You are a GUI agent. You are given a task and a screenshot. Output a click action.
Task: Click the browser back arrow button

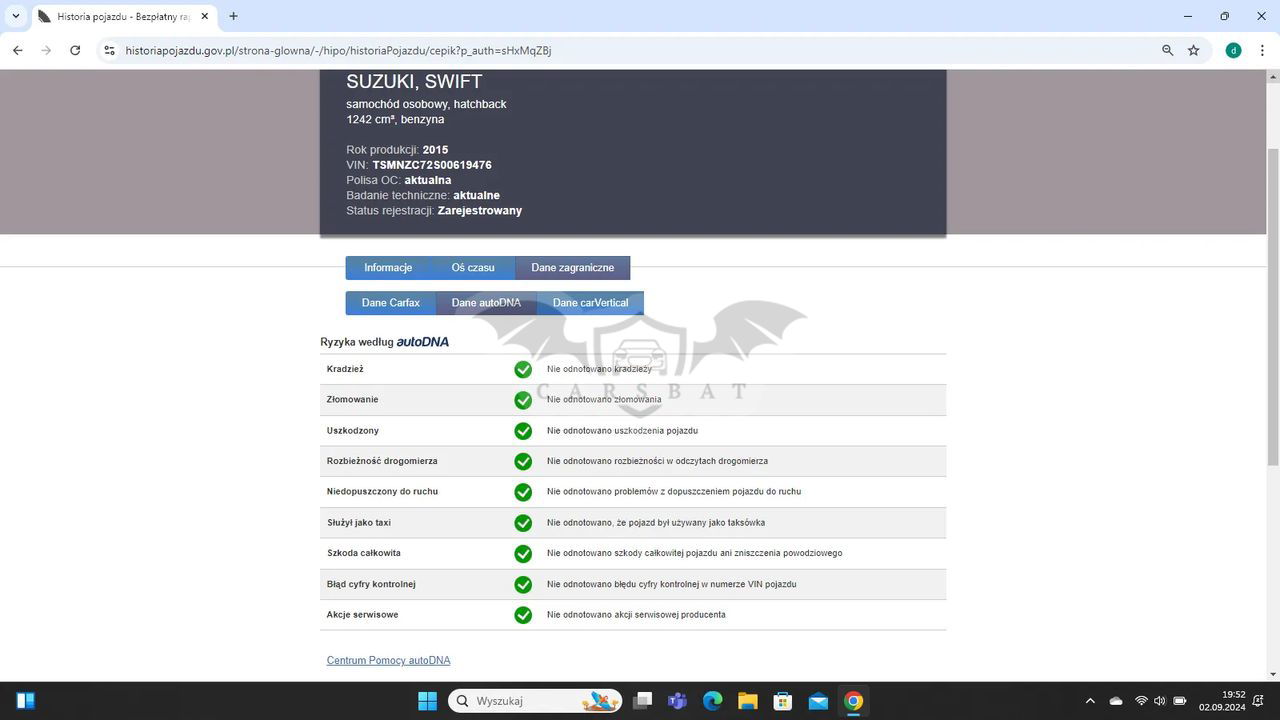pos(18,50)
